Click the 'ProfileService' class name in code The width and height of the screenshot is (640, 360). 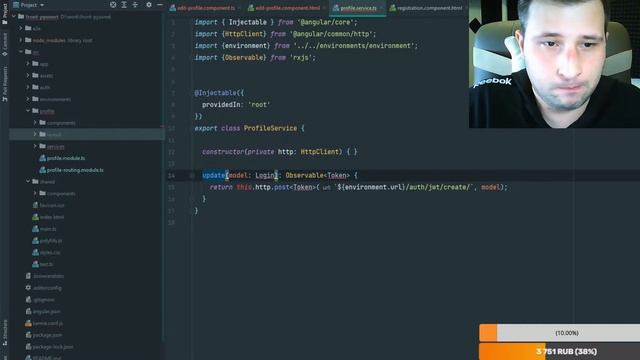click(x=270, y=128)
